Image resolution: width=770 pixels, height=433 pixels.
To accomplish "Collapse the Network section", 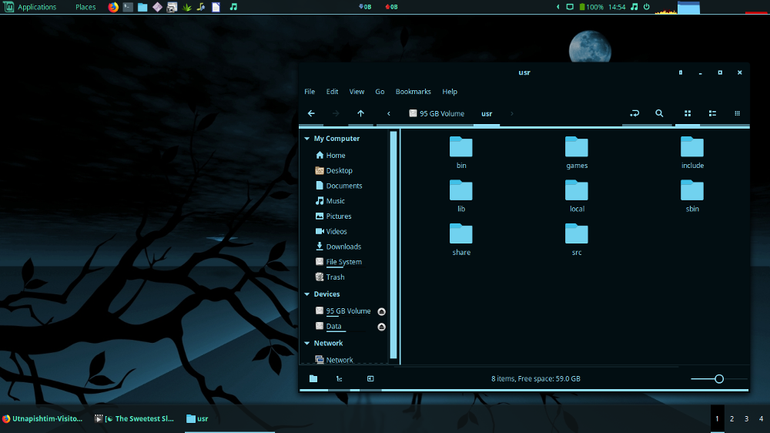I will (x=307, y=343).
